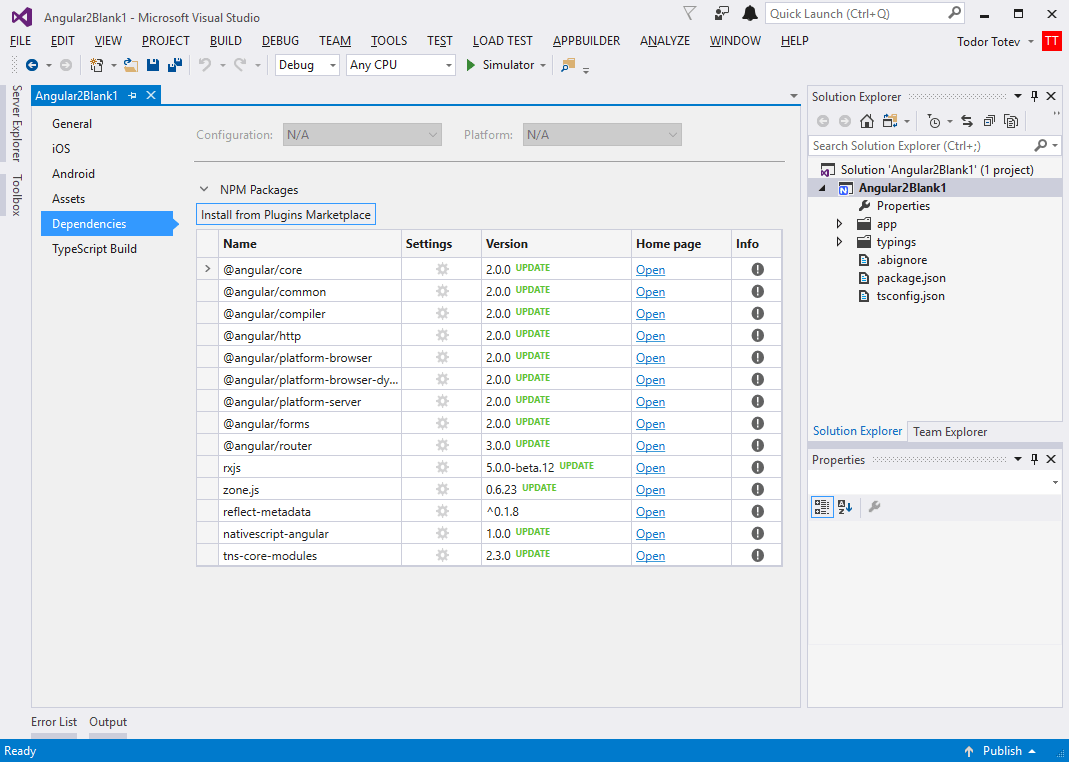The image size is (1069, 762).
Task: Click Categorized view icon in Properties panel
Action: [x=822, y=507]
